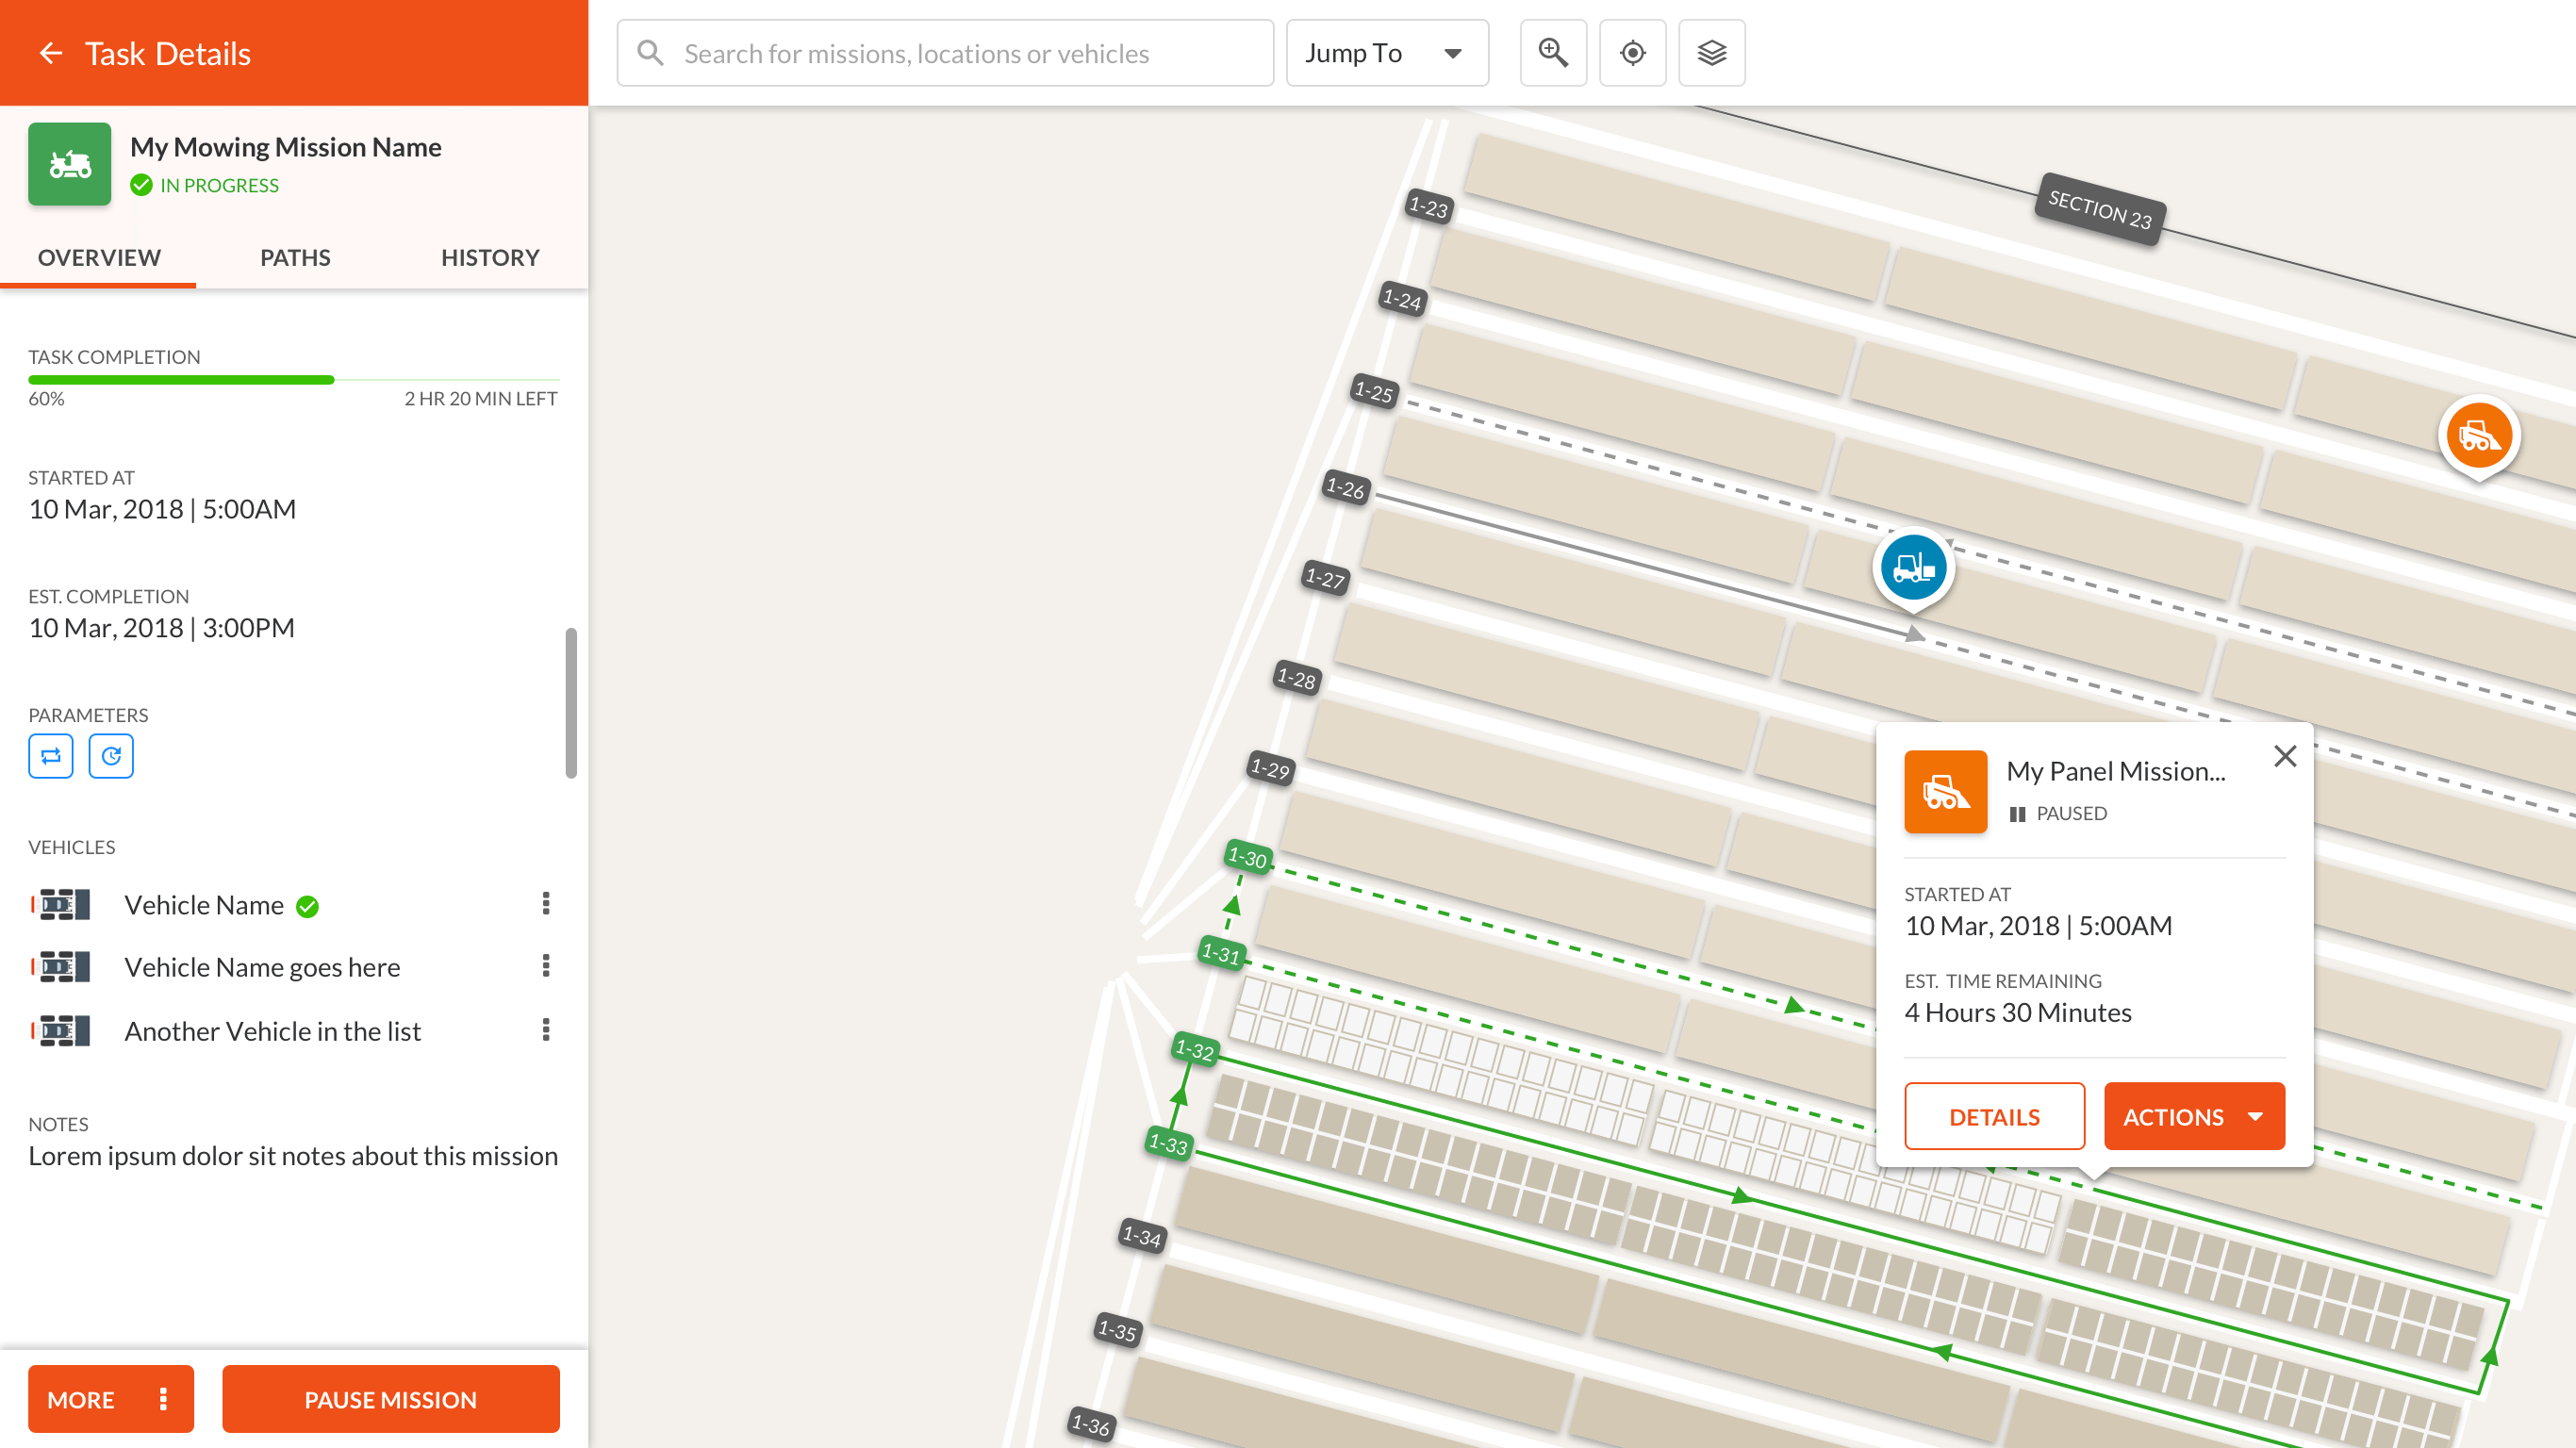
Task: Click the back arrow in Task Details
Action: pos(50,53)
